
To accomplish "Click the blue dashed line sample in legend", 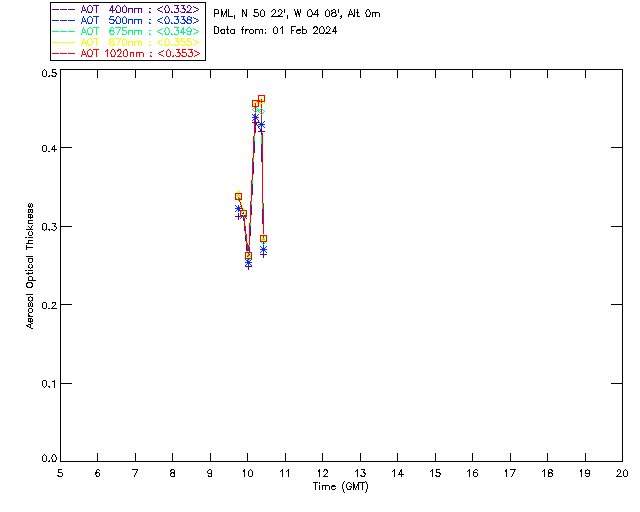I will (x=64, y=20).
